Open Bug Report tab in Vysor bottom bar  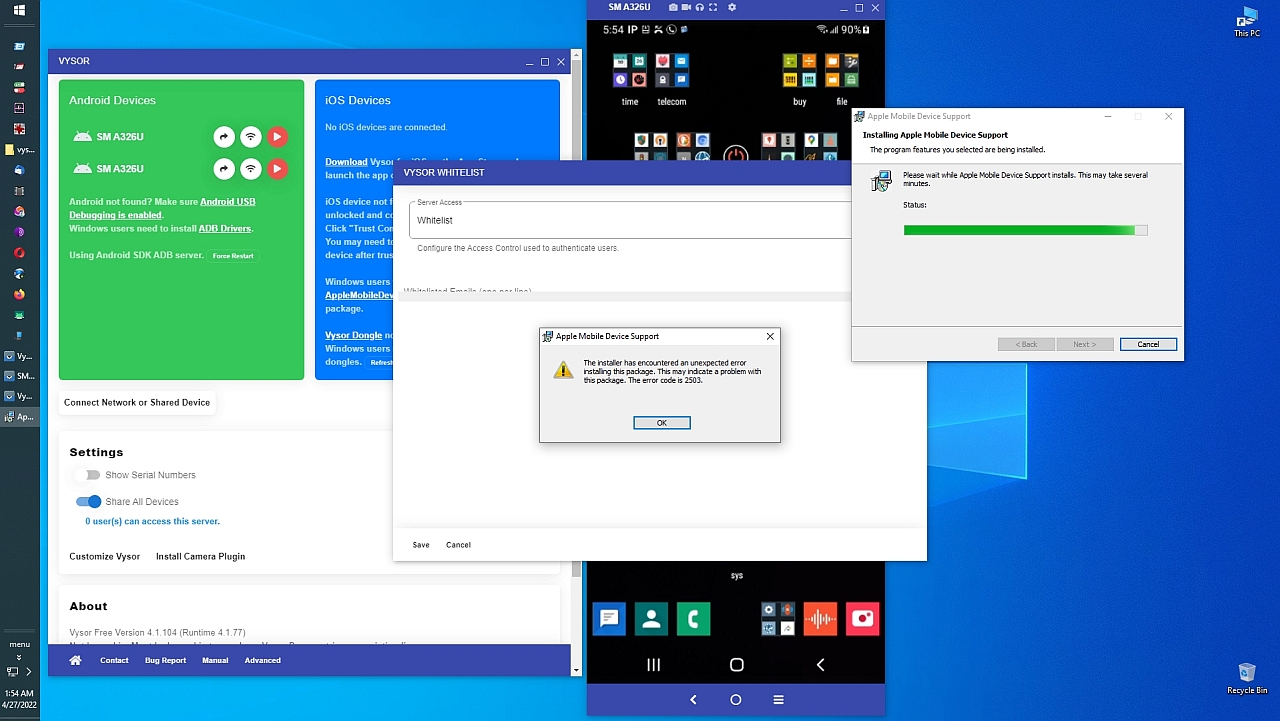[x=165, y=660]
